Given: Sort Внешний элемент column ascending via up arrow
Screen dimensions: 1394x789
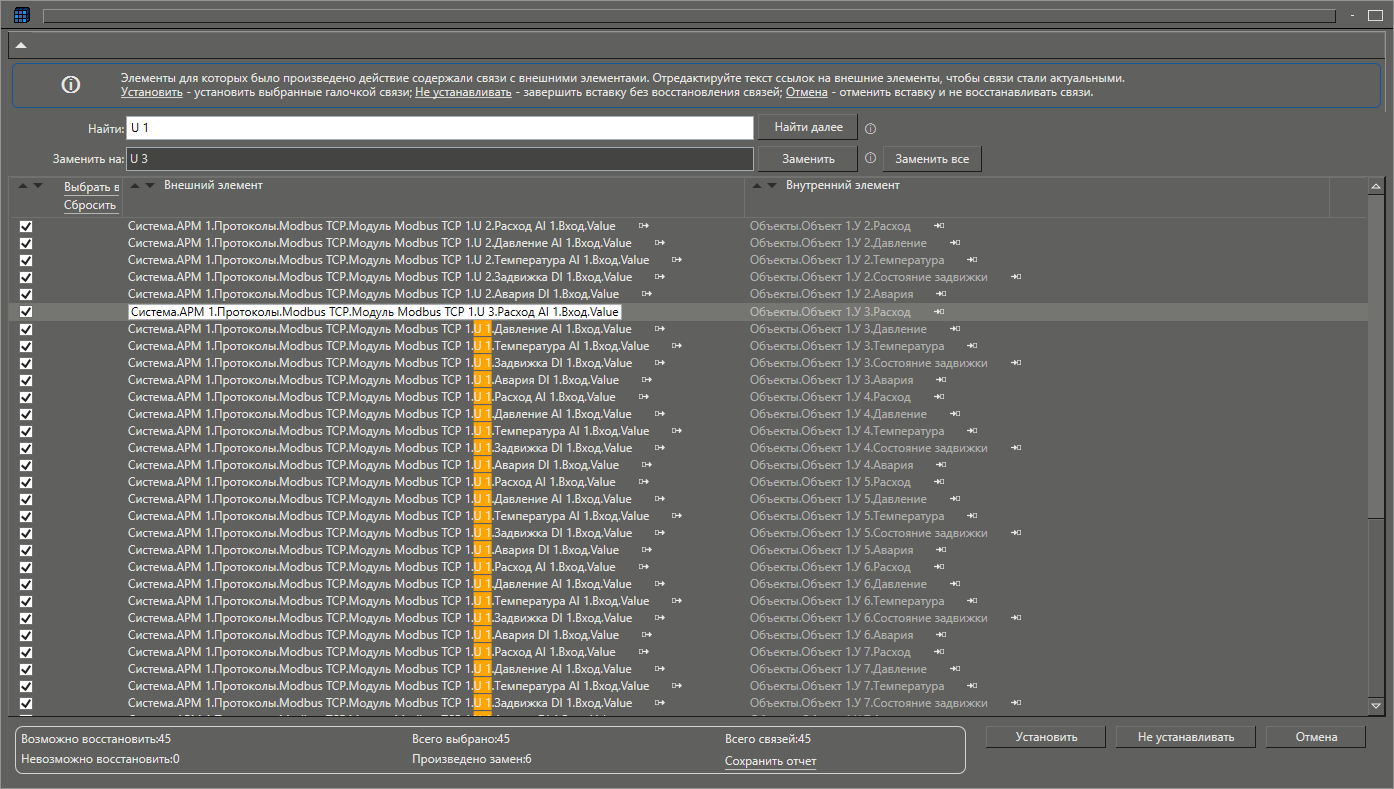Looking at the screenshot, I should pos(137,185).
